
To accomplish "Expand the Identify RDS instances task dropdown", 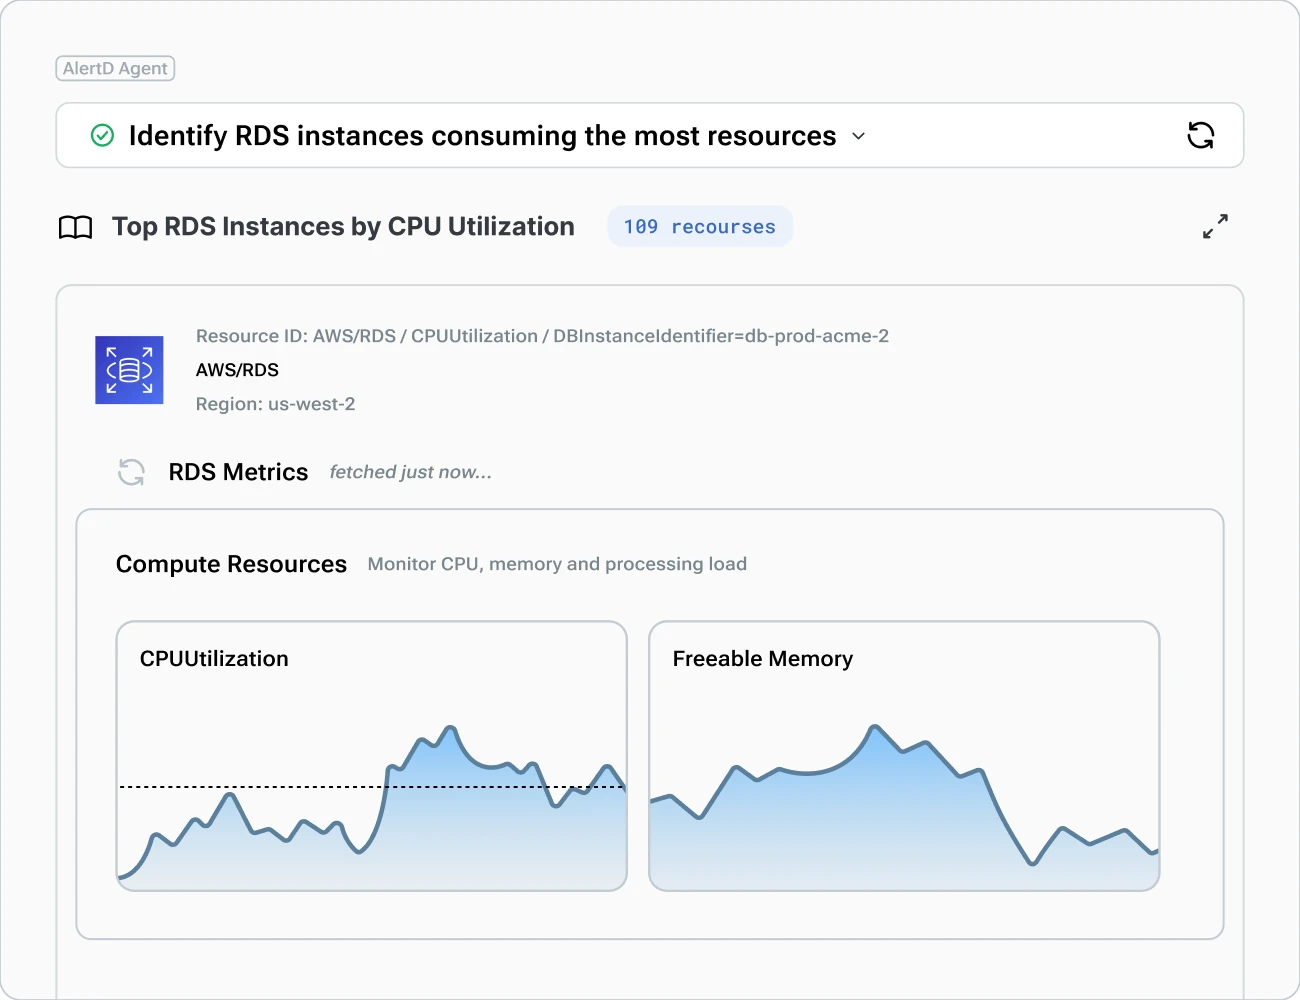I will click(x=858, y=136).
